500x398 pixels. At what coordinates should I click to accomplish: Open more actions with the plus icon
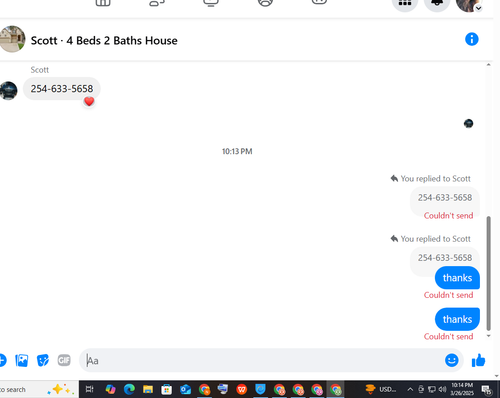pos(2,360)
